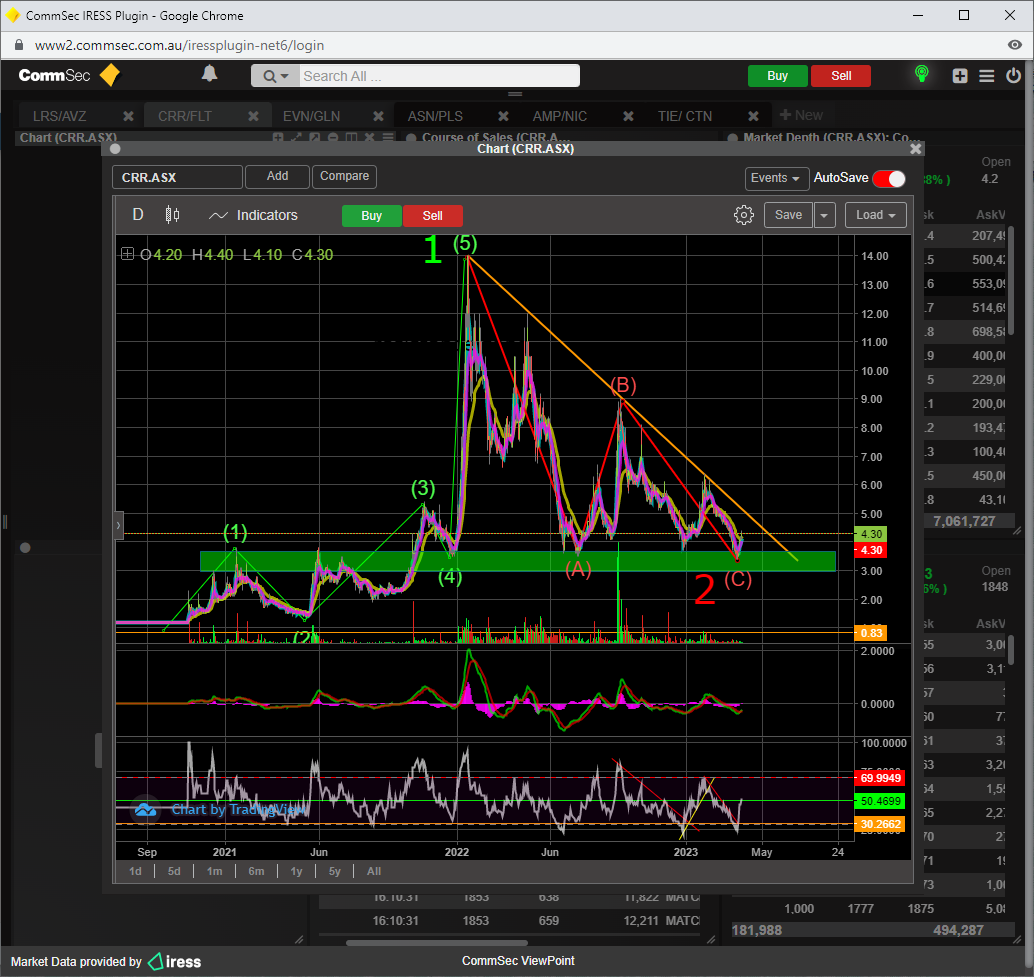
Task: Click the 0.83 orange price label
Action: tap(871, 634)
